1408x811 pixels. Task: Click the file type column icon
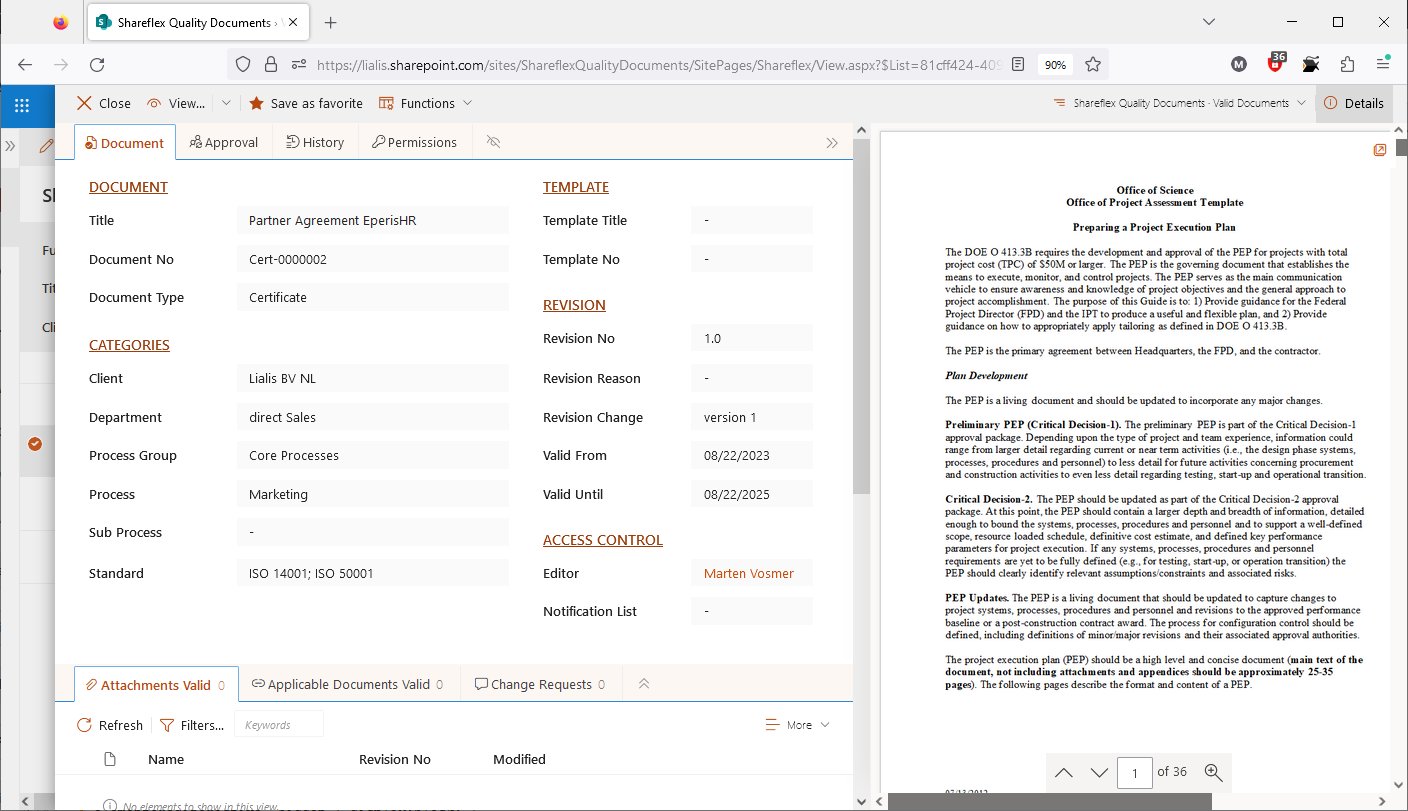click(110, 759)
